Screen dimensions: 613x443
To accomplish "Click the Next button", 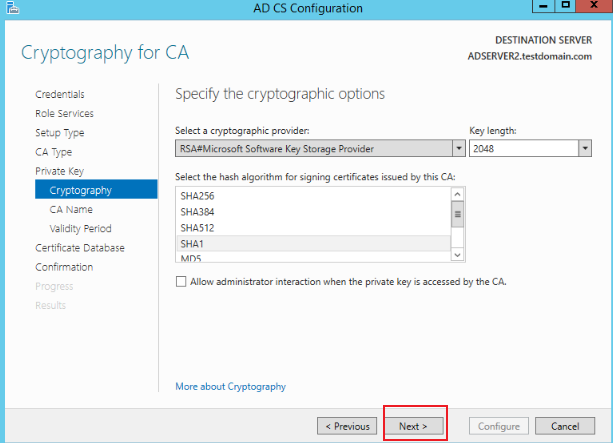I will coord(414,426).
